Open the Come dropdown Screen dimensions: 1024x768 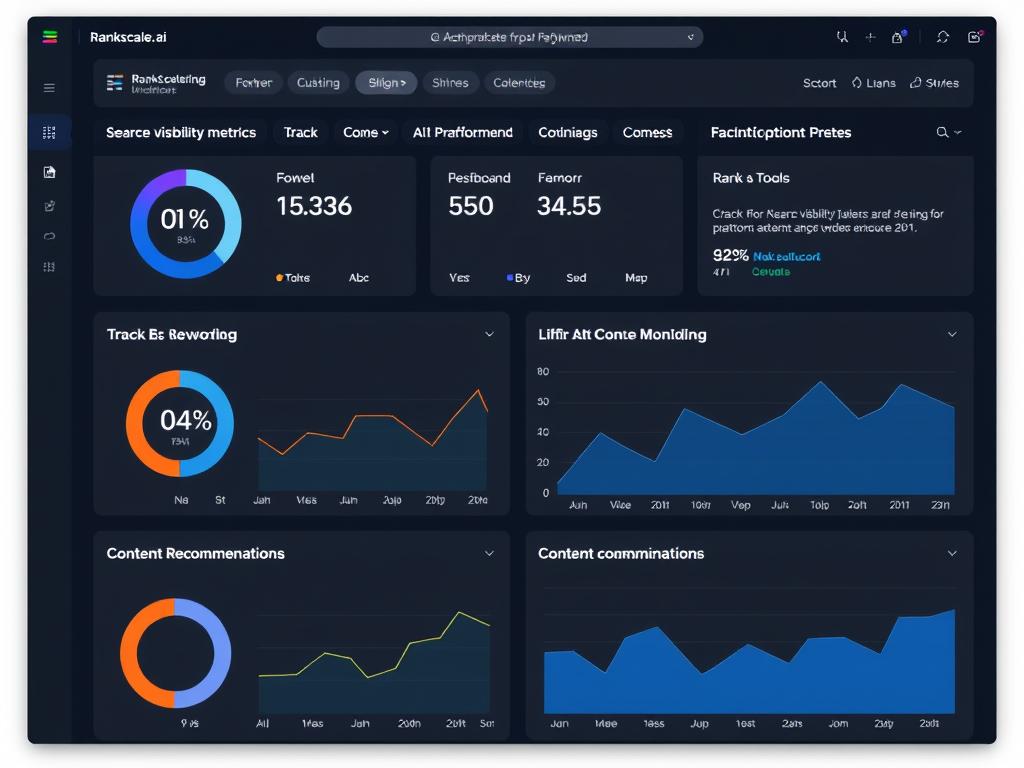click(365, 132)
